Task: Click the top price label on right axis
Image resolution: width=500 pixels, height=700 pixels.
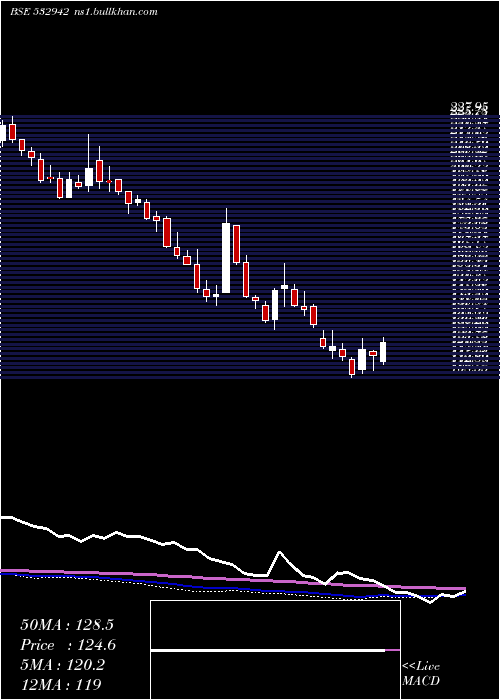Action: [469, 106]
